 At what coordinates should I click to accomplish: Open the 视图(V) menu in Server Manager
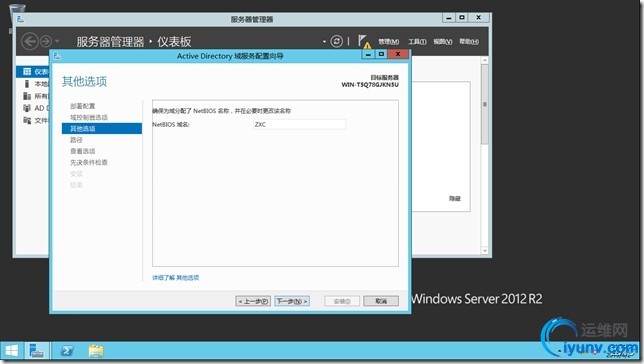(x=443, y=41)
